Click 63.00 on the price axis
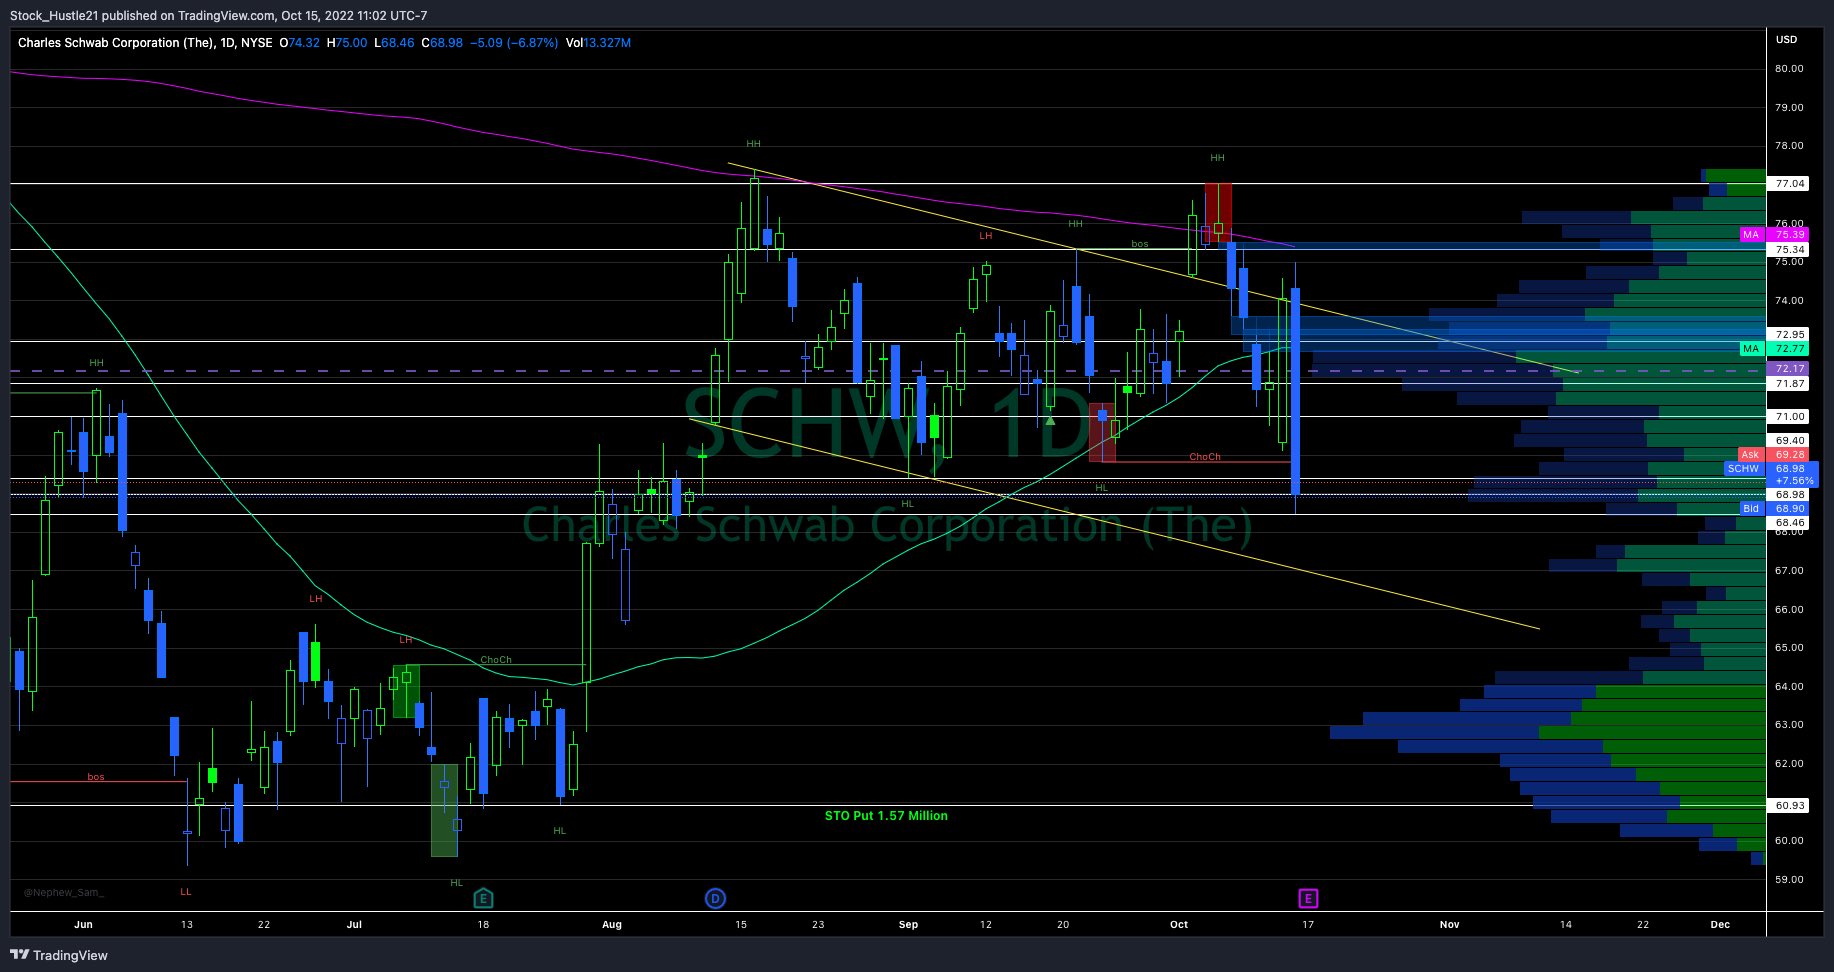 1789,725
